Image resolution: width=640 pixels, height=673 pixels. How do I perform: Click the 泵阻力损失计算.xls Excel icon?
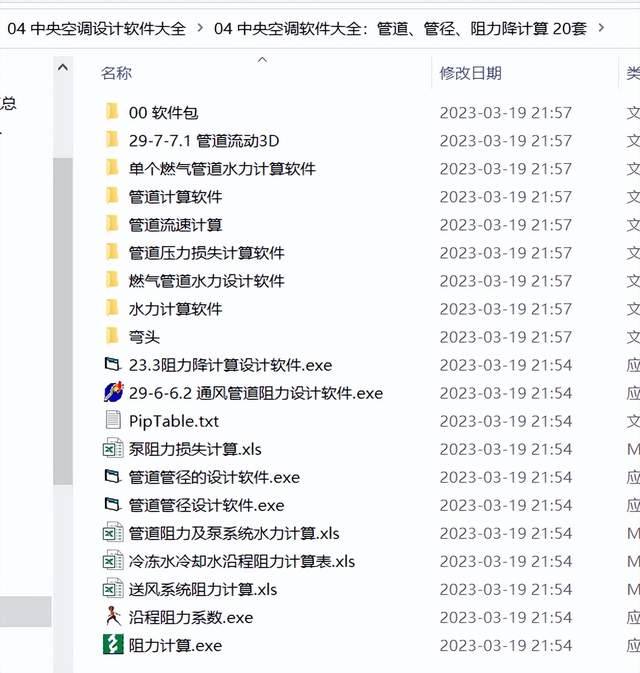click(x=113, y=449)
